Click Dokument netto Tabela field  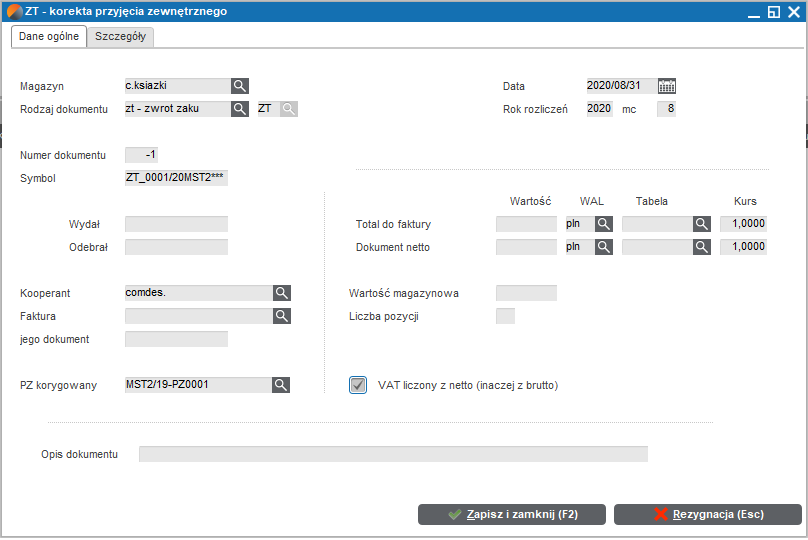point(657,247)
